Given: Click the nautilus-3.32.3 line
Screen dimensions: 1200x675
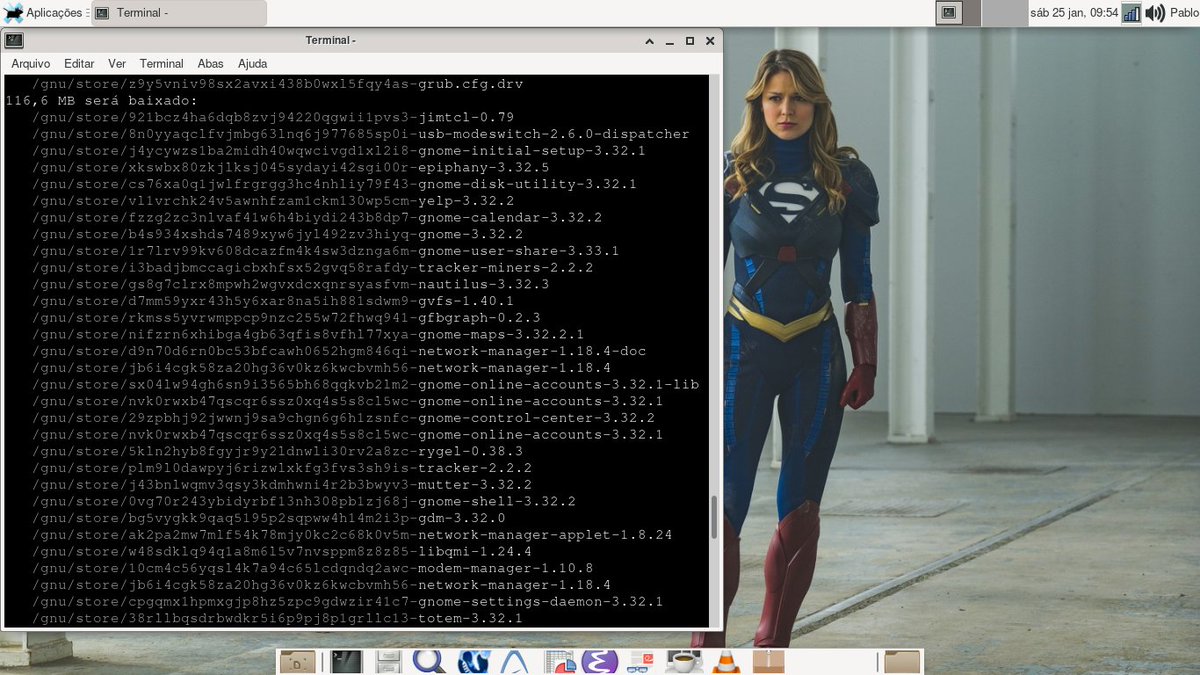Looking at the screenshot, I should pyautogui.click(x=290, y=284).
